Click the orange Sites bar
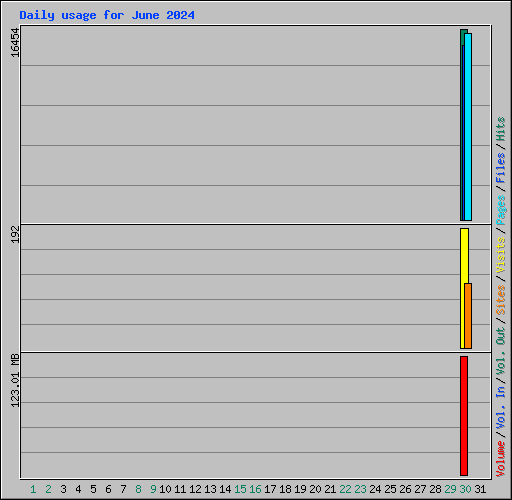 click(x=468, y=316)
